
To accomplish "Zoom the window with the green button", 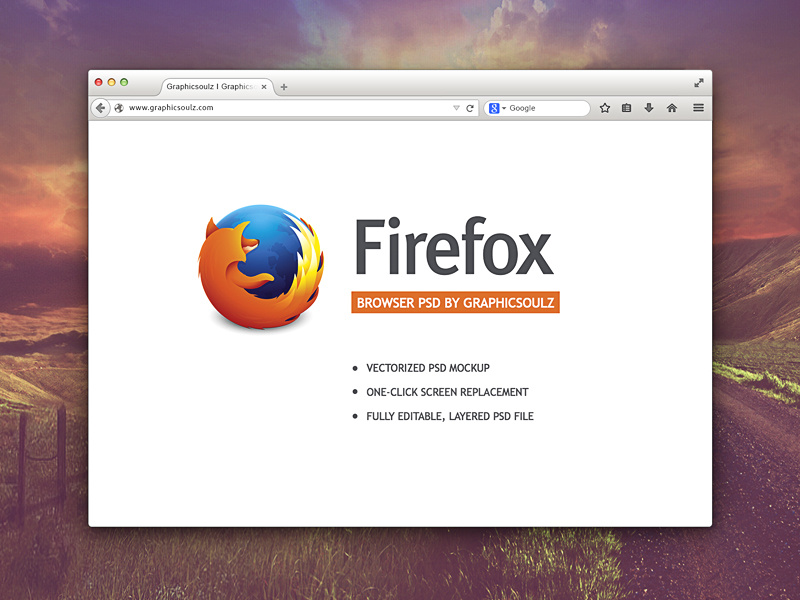I will pos(124,82).
